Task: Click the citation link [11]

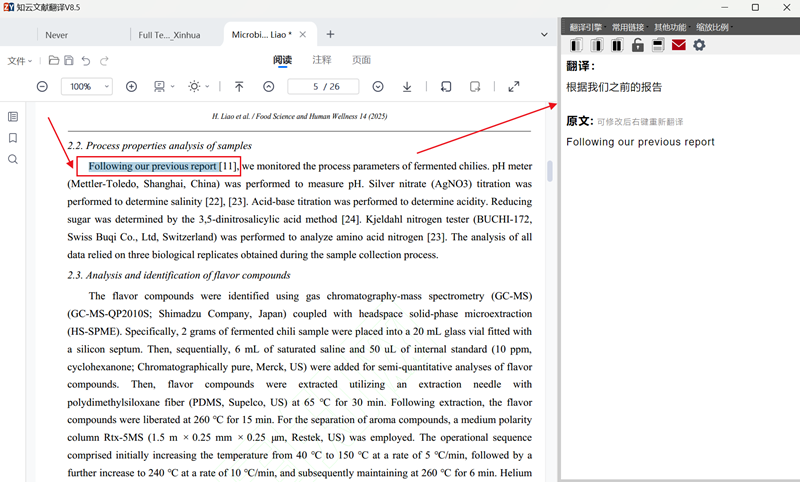Action: click(x=228, y=166)
